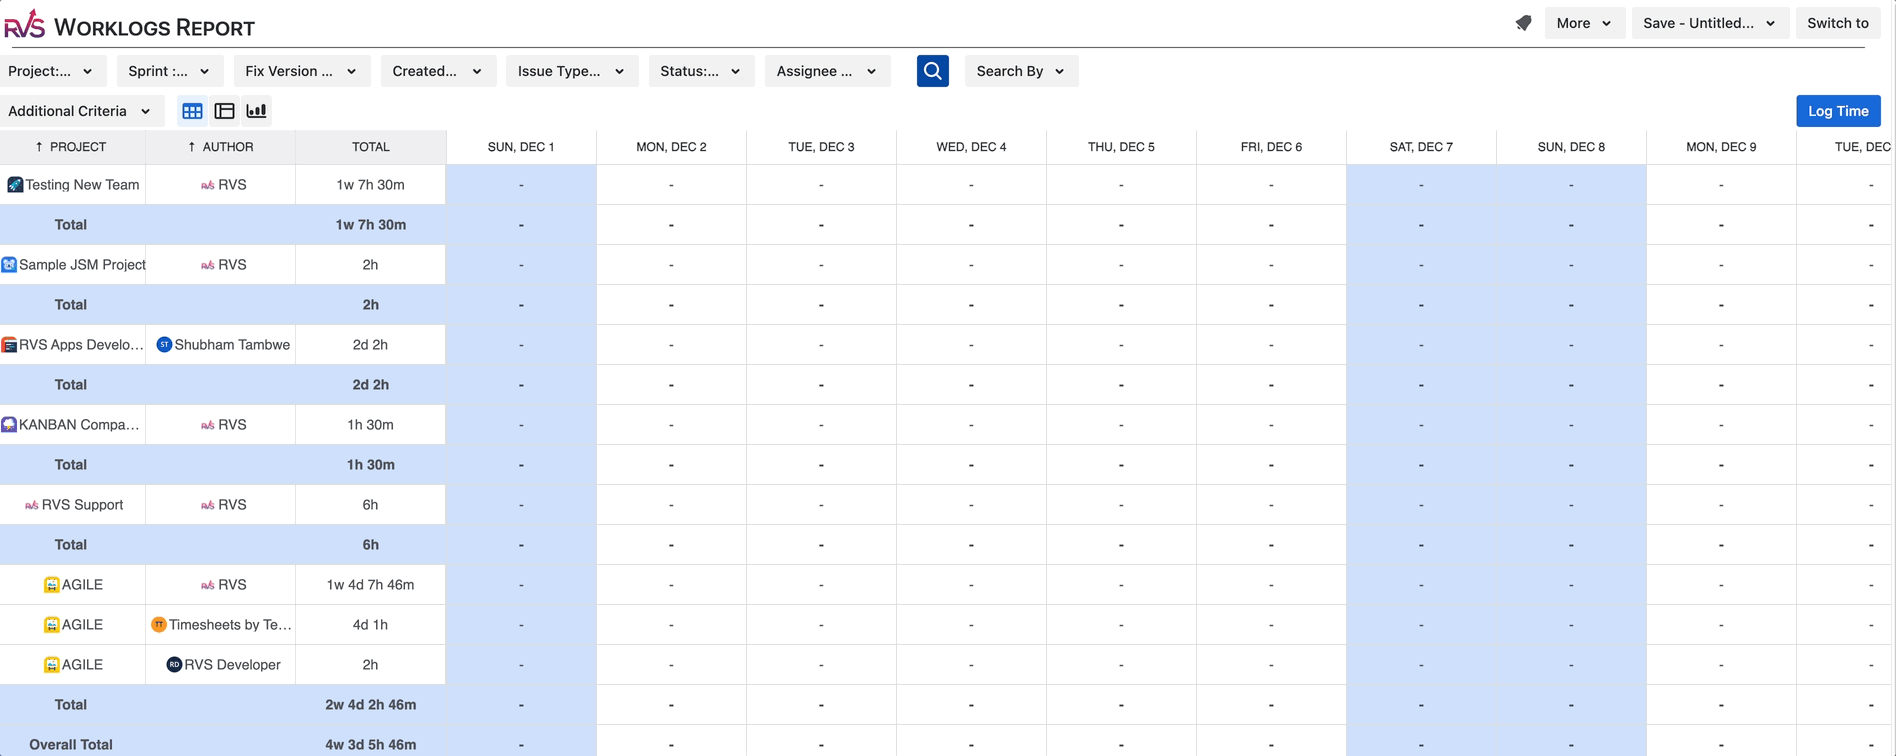Click the announcement megaphone icon
The height and width of the screenshot is (756, 1896).
[1523, 23]
